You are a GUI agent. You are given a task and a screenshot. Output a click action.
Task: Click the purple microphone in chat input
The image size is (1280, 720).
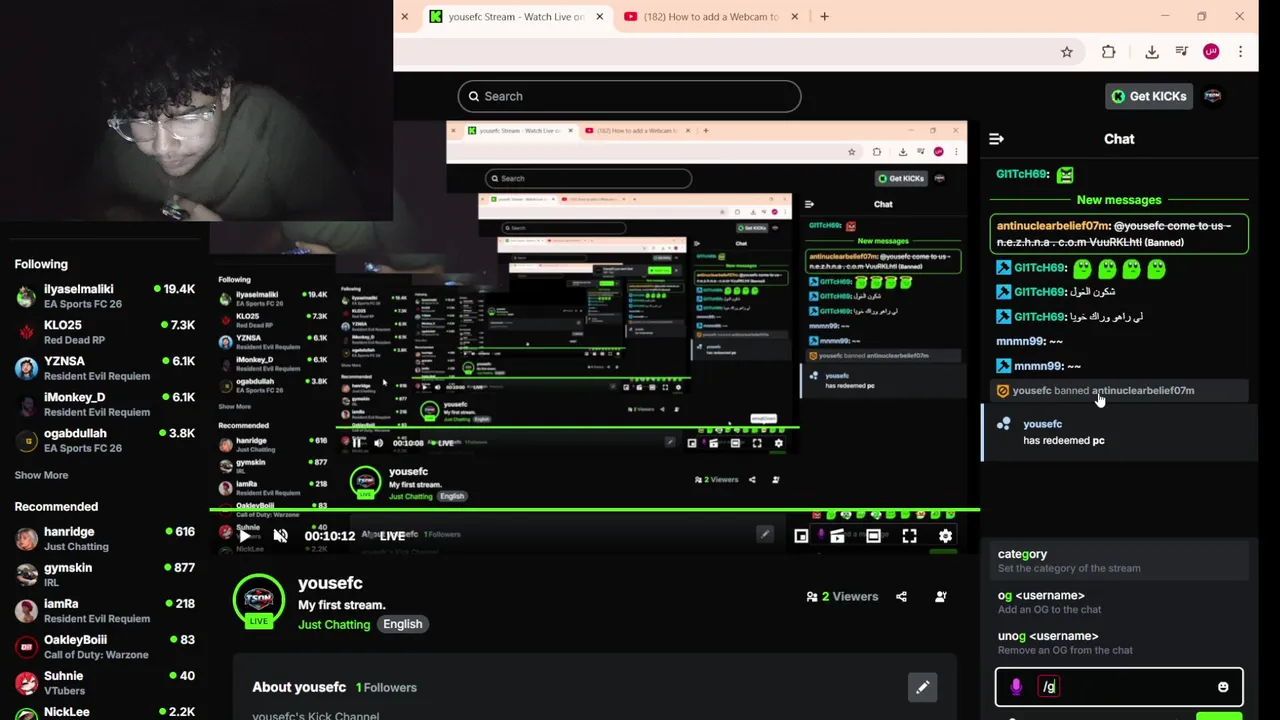click(x=1016, y=687)
